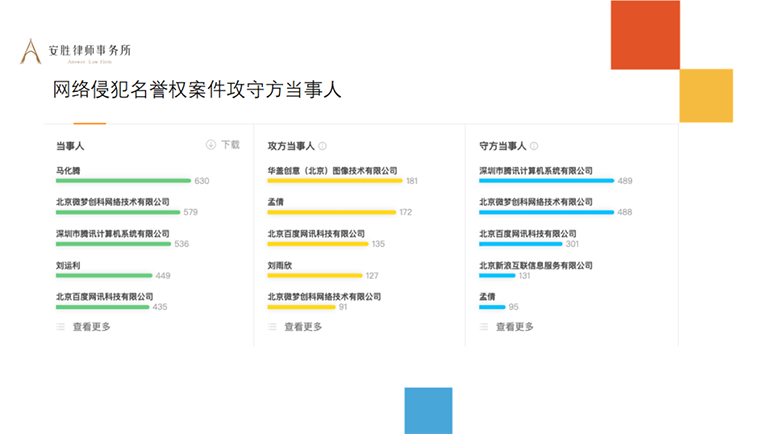
Task: Select 刘雨欣 party entry
Action: 280,266
